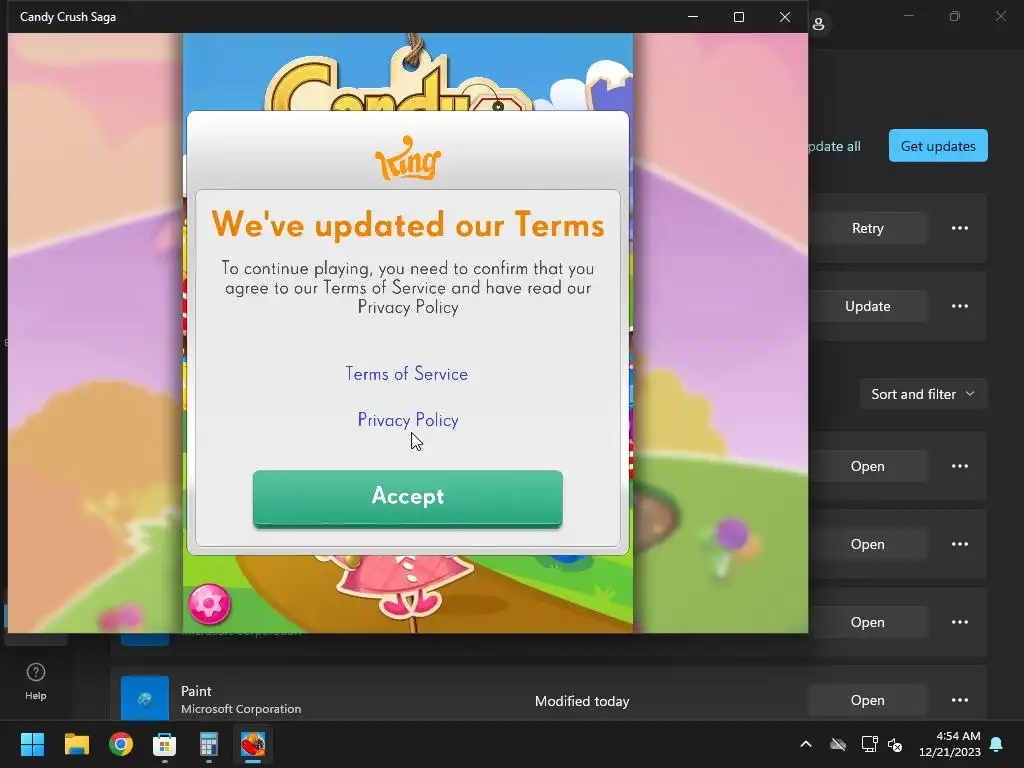Screen dimensions: 1024x768
Task: Open the Windows Start menu
Action: (x=32, y=744)
